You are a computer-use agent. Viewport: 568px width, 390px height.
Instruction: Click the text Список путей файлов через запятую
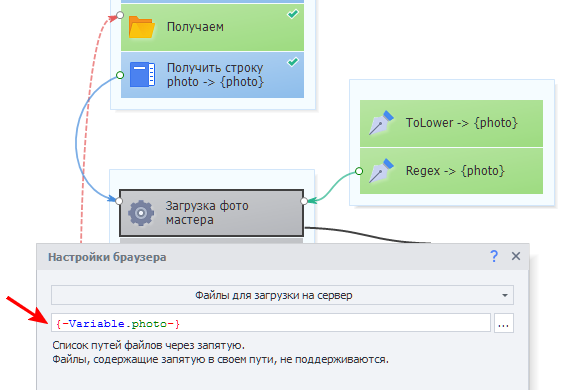click(149, 345)
